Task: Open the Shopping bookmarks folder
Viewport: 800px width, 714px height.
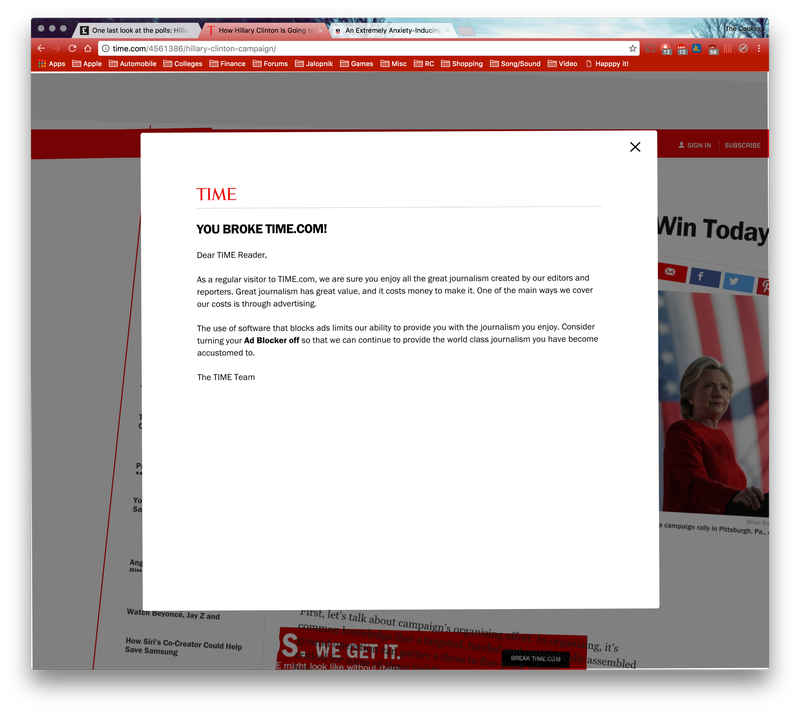Action: pos(462,64)
